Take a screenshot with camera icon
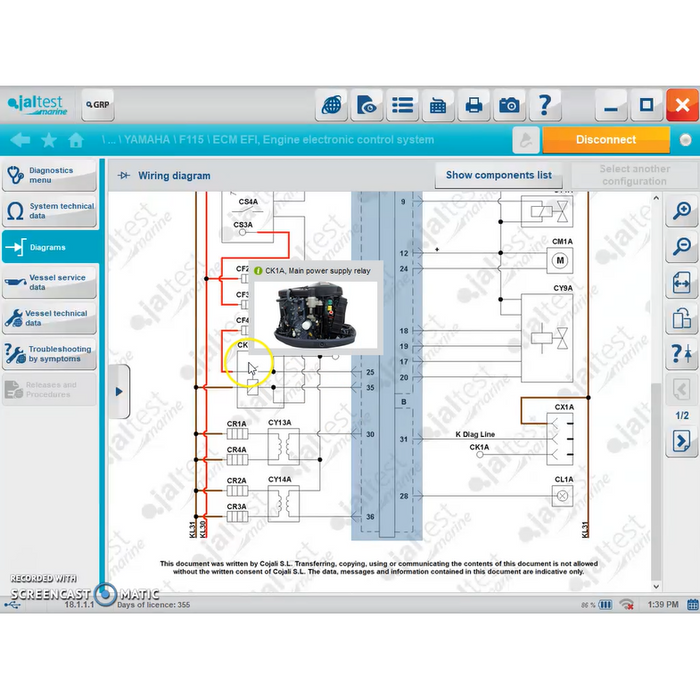Screen dimensions: 700x700 pos(509,105)
